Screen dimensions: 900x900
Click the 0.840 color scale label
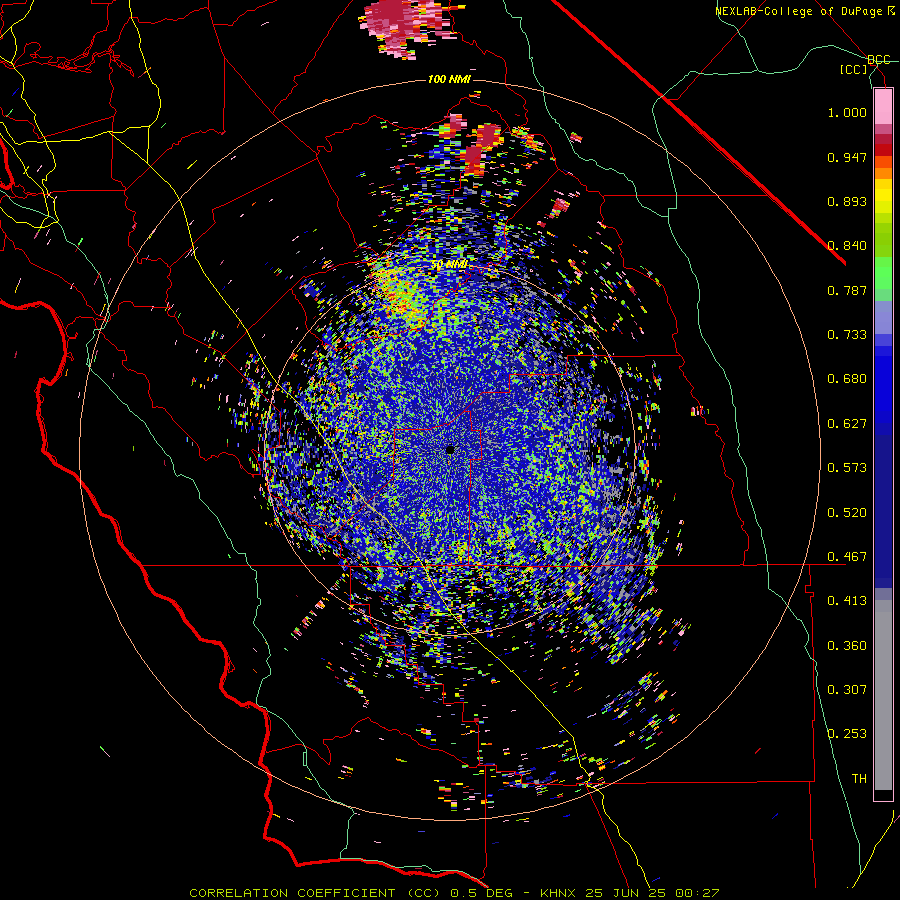847,246
